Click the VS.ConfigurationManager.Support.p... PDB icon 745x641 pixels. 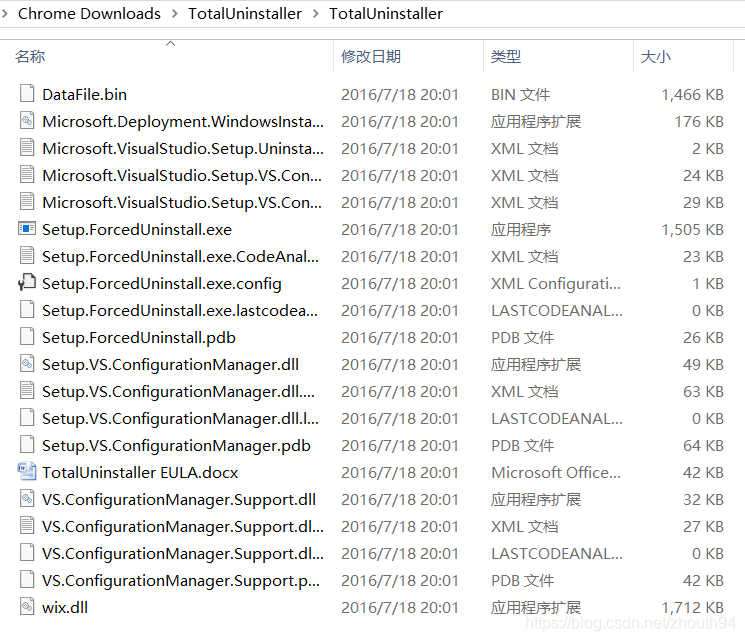pyautogui.click(x=27, y=580)
